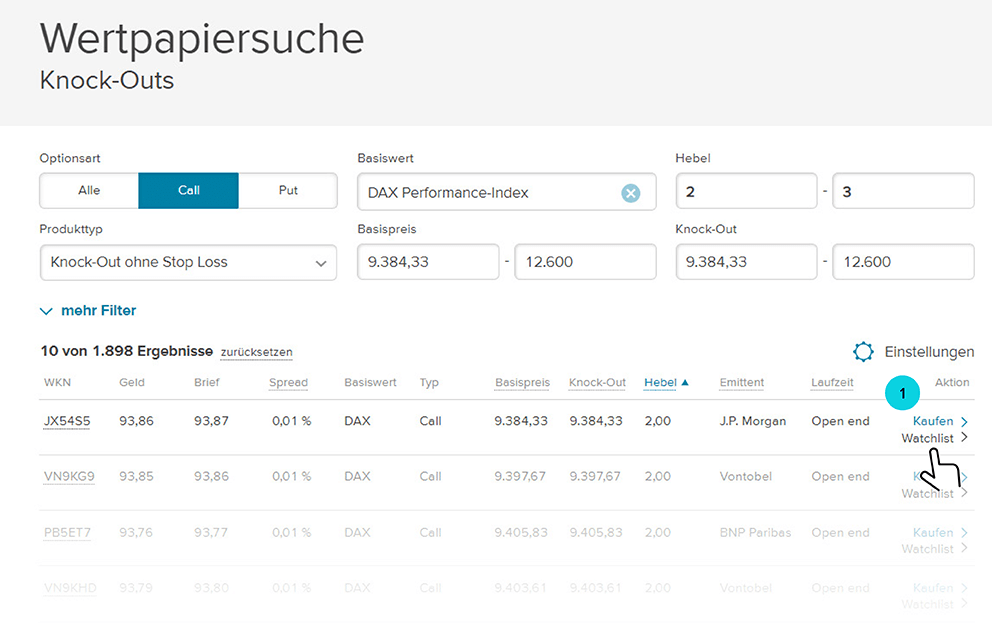Open the Produkttyp dropdown
The width and height of the screenshot is (992, 623).
tap(188, 262)
